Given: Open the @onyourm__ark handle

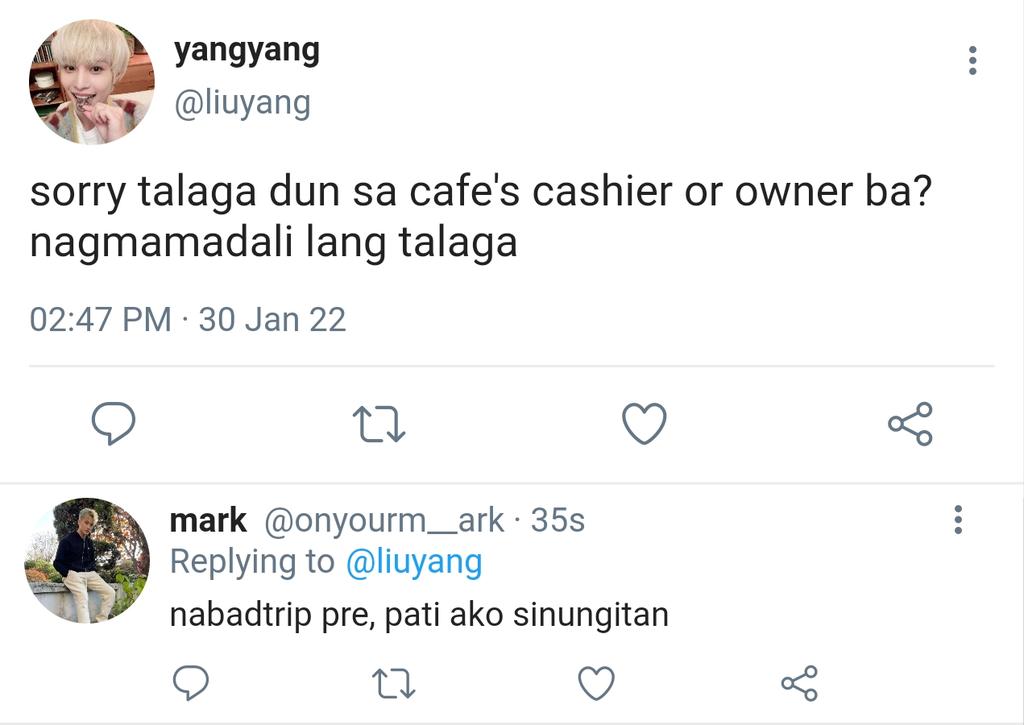Looking at the screenshot, I should 384,521.
